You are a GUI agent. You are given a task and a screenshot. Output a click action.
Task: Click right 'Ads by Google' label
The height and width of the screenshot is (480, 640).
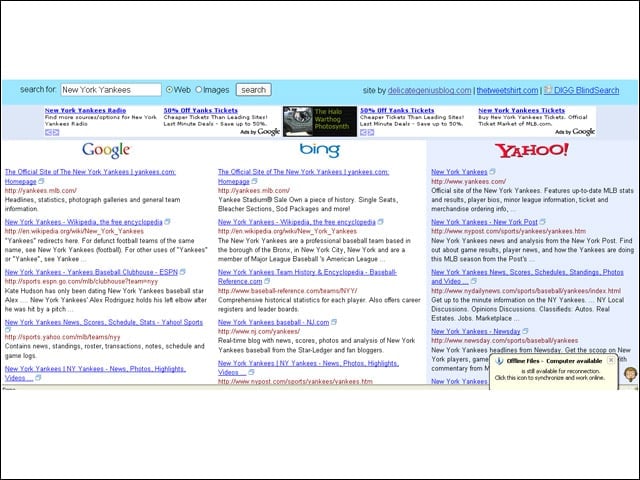(x=575, y=132)
